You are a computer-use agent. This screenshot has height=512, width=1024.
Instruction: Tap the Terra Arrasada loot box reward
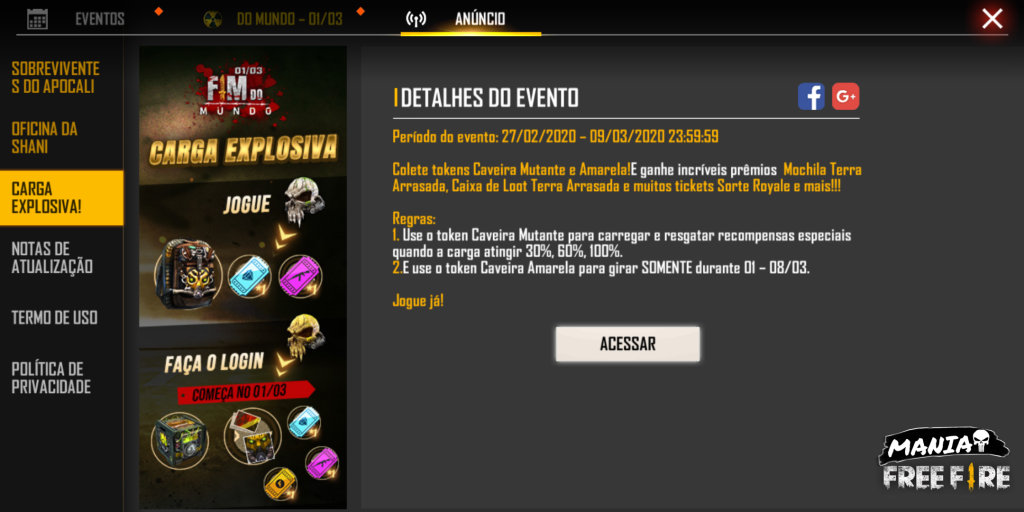click(180, 440)
